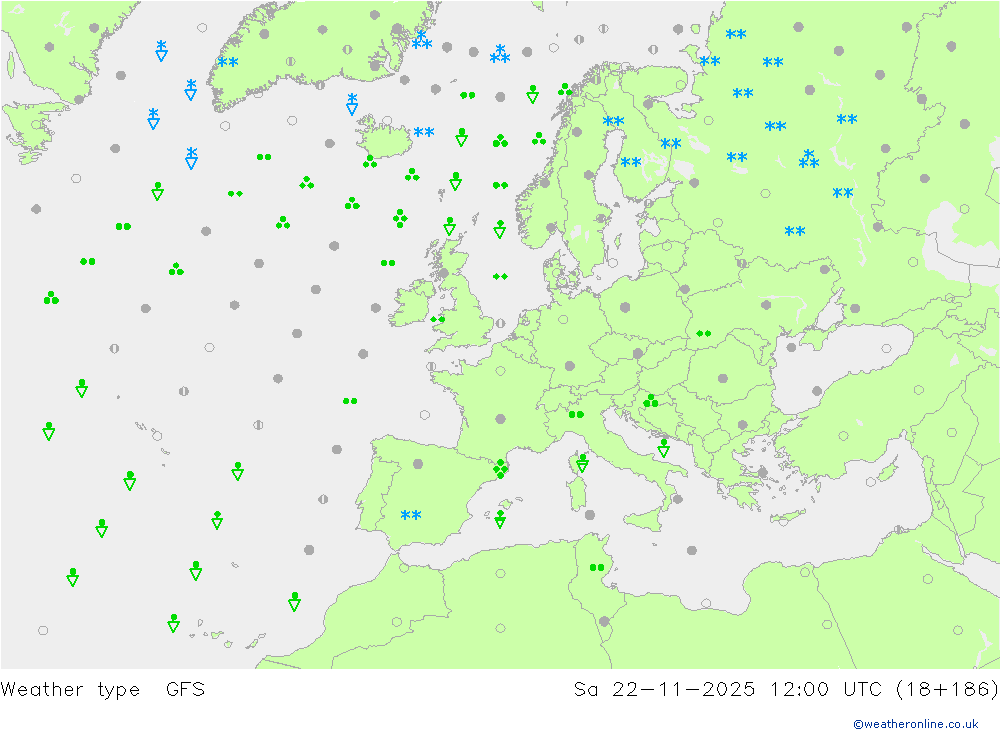Click the grey cloud dot south of Sardinia

[590, 514]
